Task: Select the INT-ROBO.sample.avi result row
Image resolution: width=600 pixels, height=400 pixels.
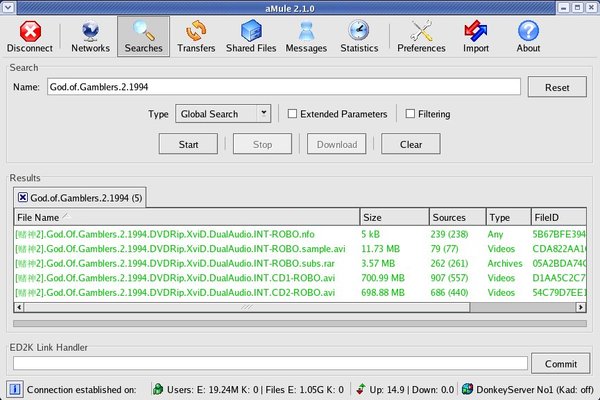Action: point(300,249)
